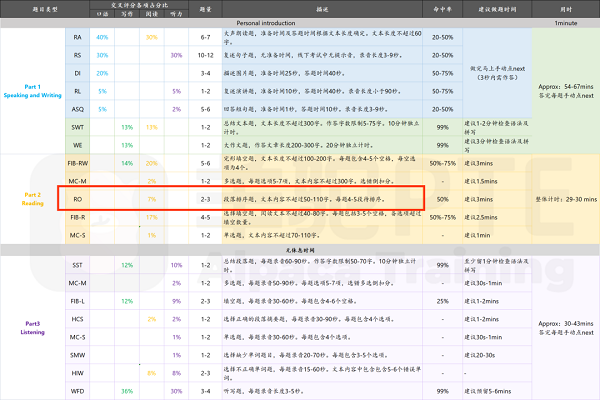Click the 'Part3 Listening' section label
Image resolution: width=600 pixels, height=400 pixels.
click(x=33, y=328)
